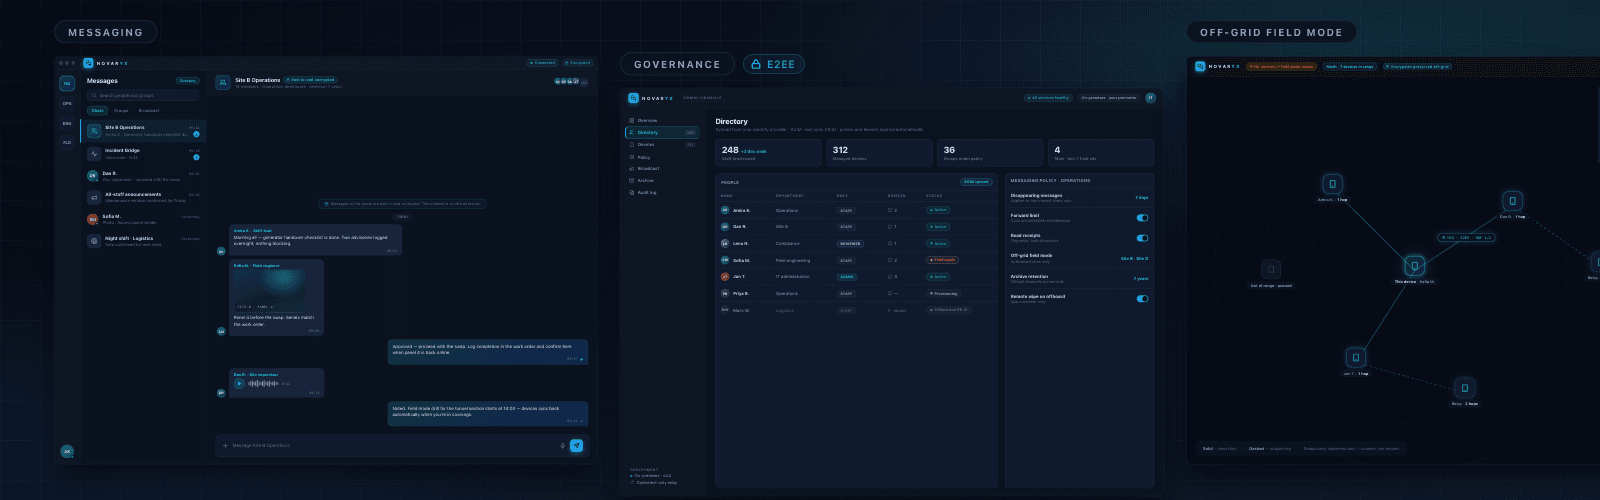Select the Amira K. row in People table
Viewport: 1600px width, 500px height.
[857, 210]
